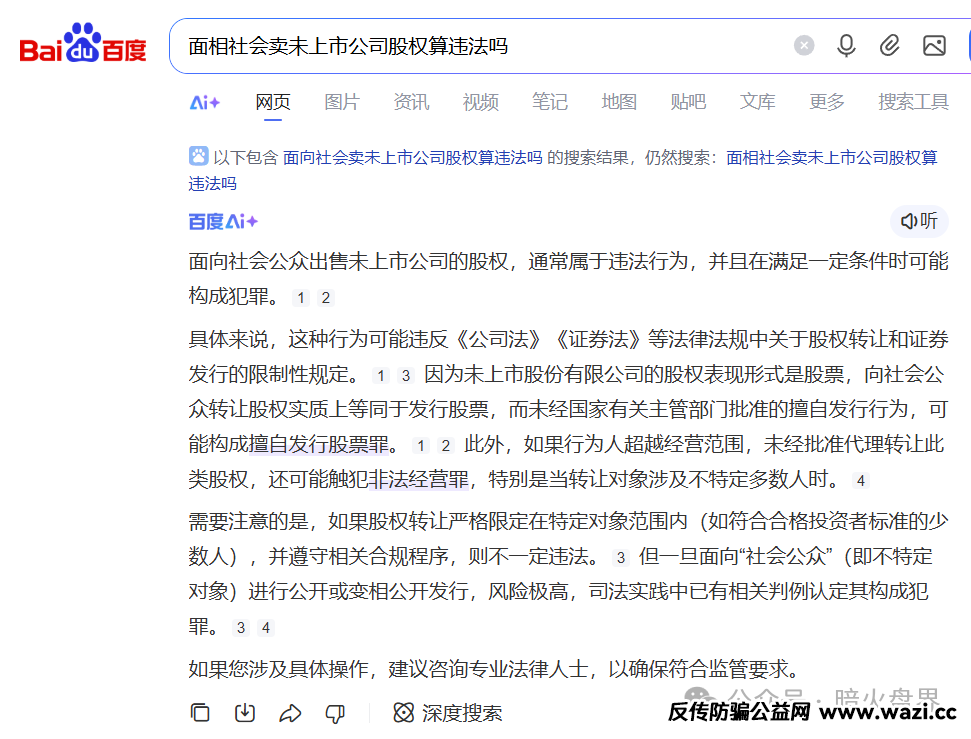Click the search input field
Image resolution: width=971 pixels, height=739 pixels.
480,46
